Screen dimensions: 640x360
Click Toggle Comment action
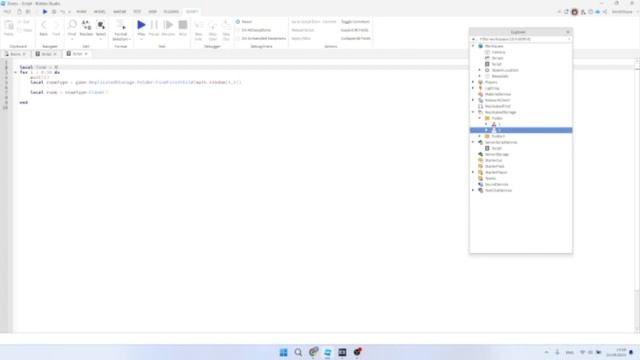tap(355, 22)
